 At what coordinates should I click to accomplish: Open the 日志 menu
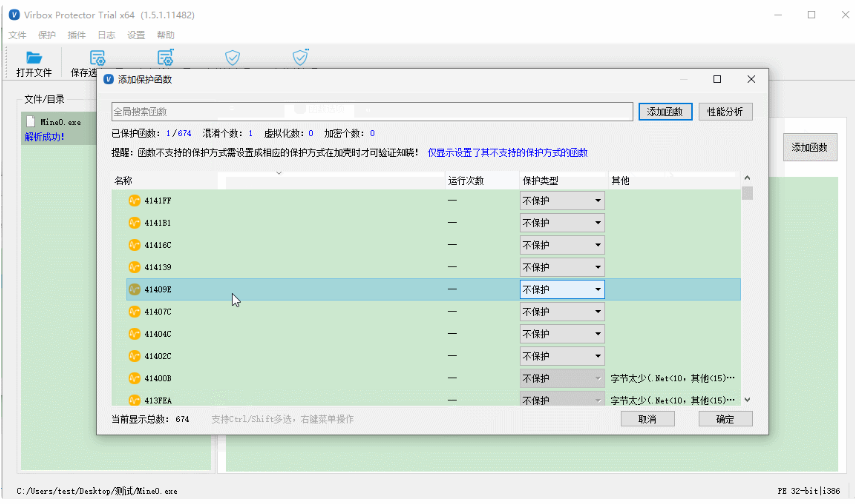106,35
